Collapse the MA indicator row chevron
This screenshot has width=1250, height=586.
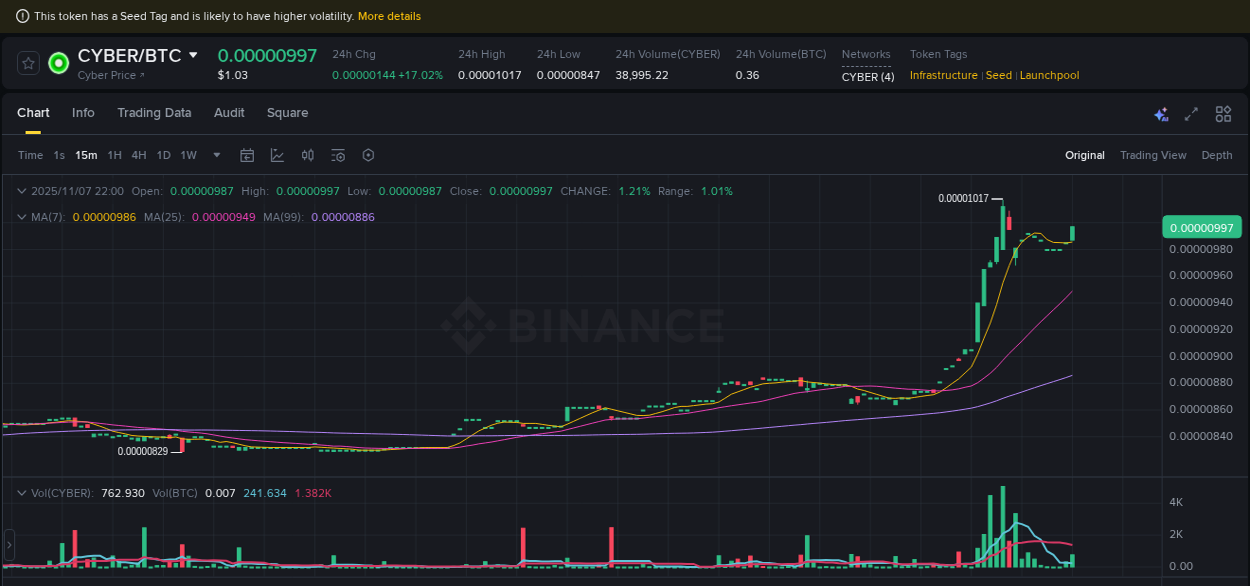(x=21, y=216)
